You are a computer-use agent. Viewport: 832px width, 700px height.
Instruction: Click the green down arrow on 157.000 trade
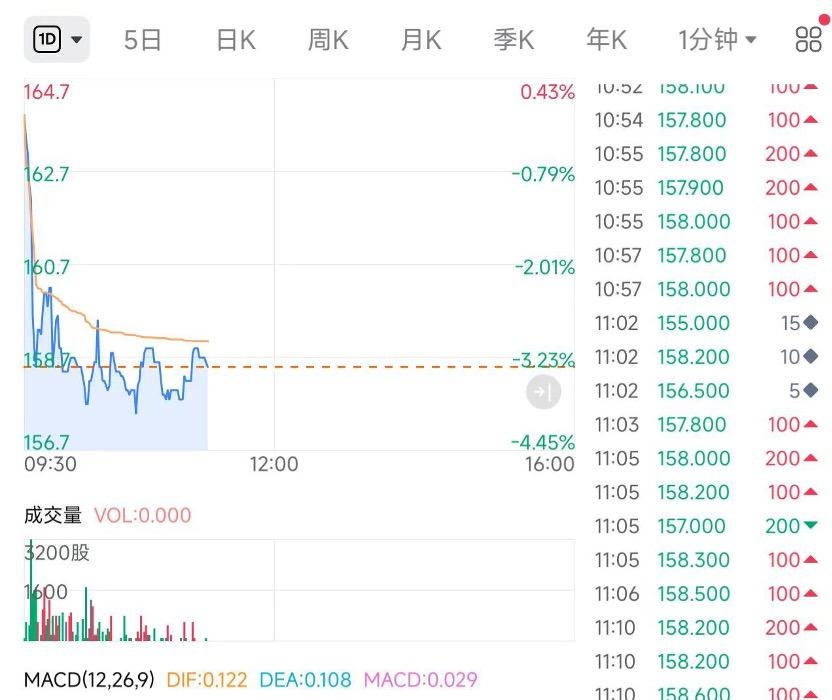811,526
